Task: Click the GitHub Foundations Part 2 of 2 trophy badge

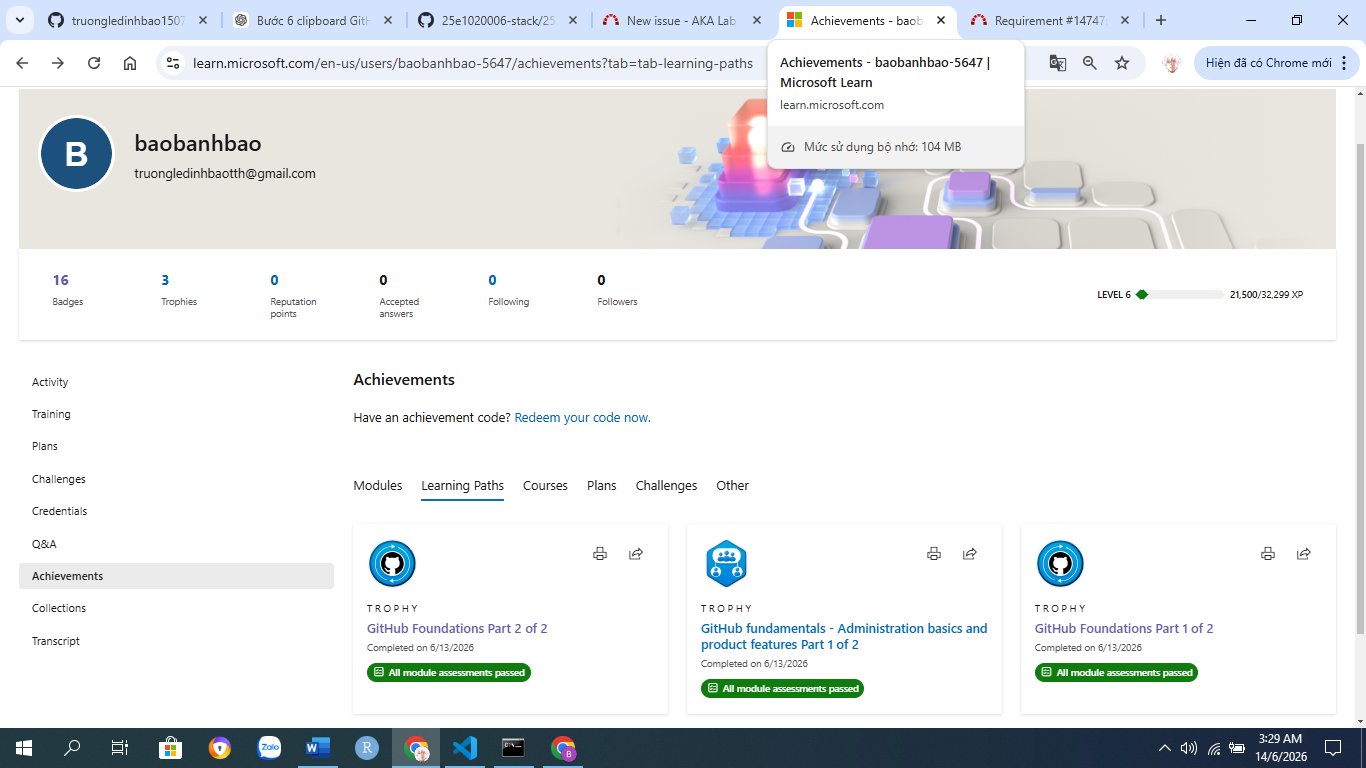Action: click(x=392, y=564)
